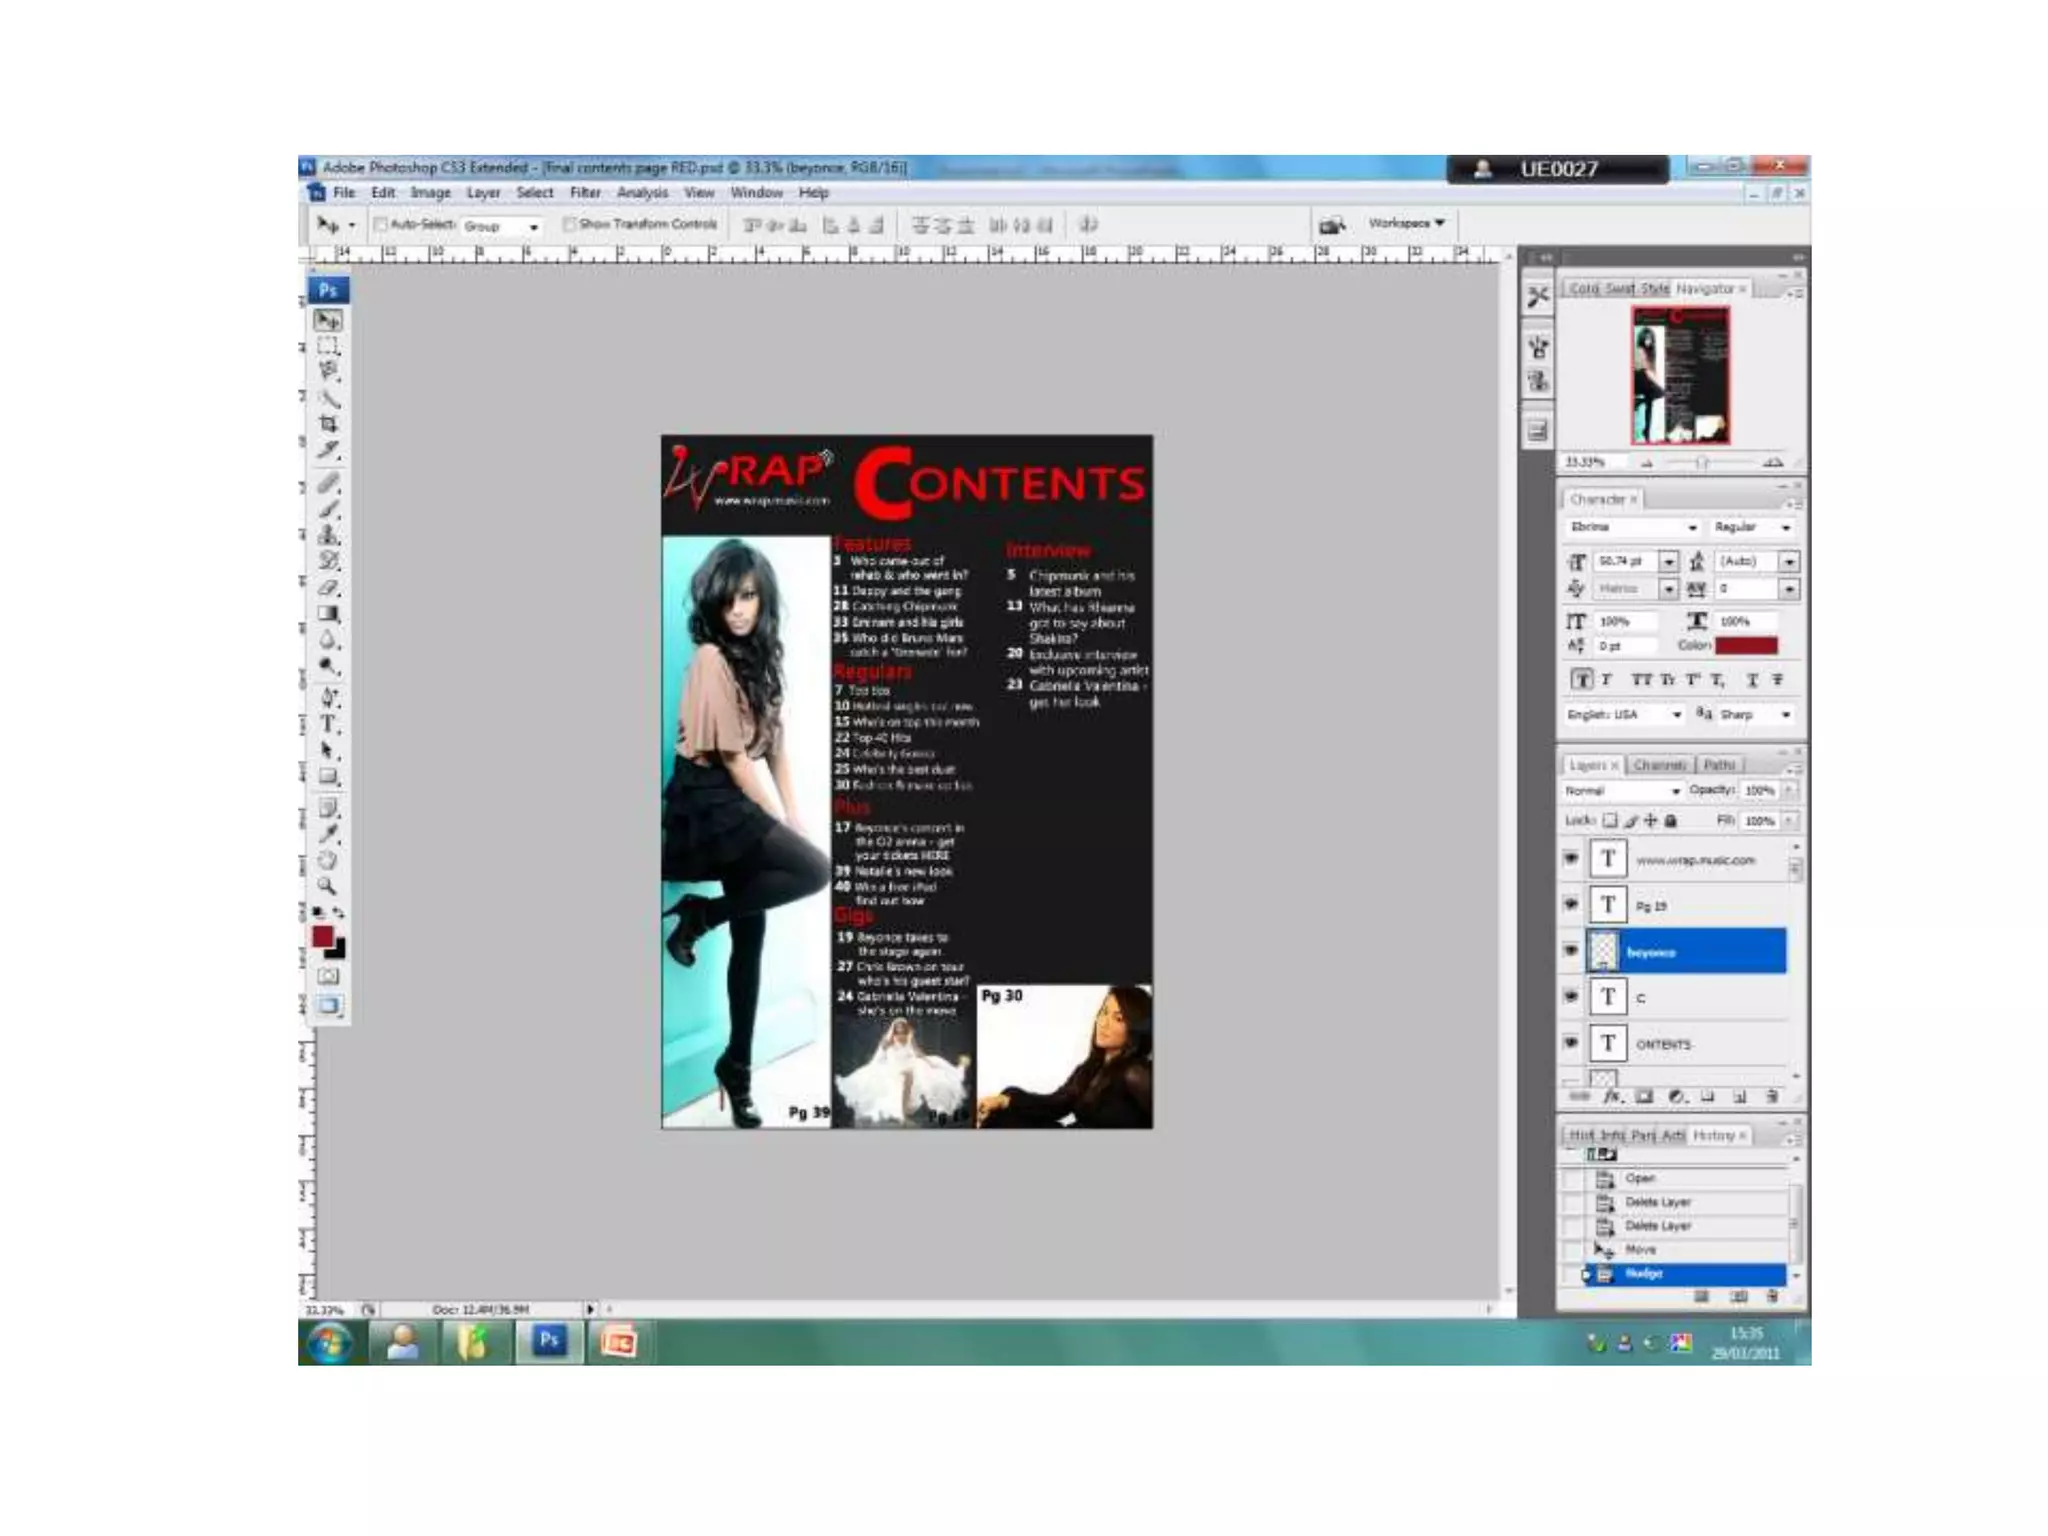Select the Eyedropper tool

click(x=328, y=834)
